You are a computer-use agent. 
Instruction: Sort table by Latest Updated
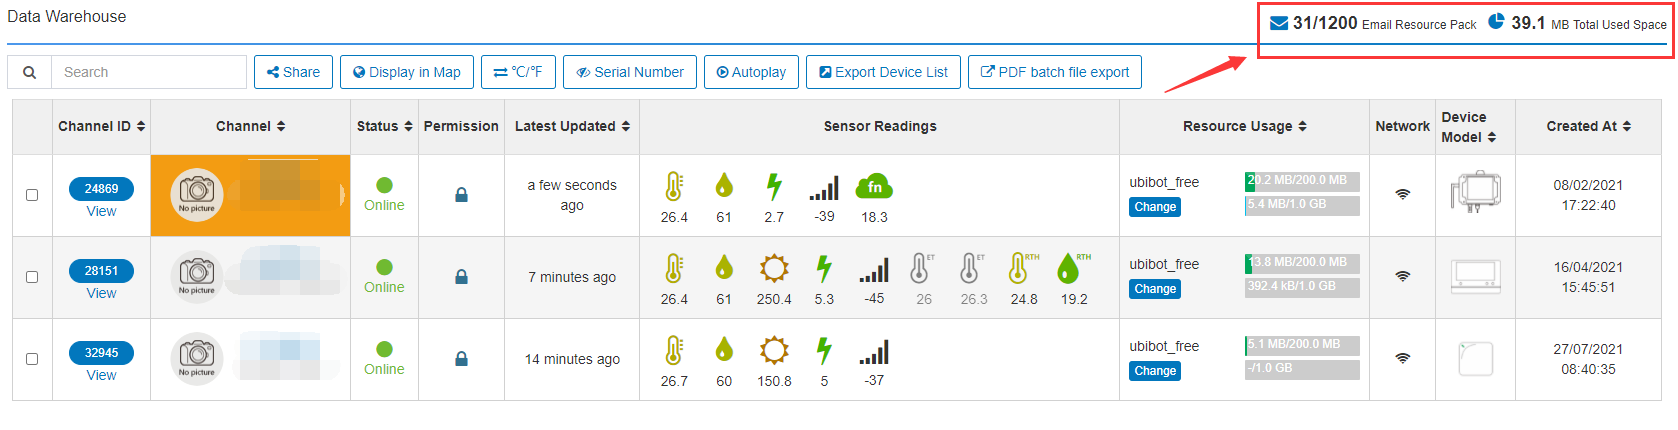click(x=572, y=126)
